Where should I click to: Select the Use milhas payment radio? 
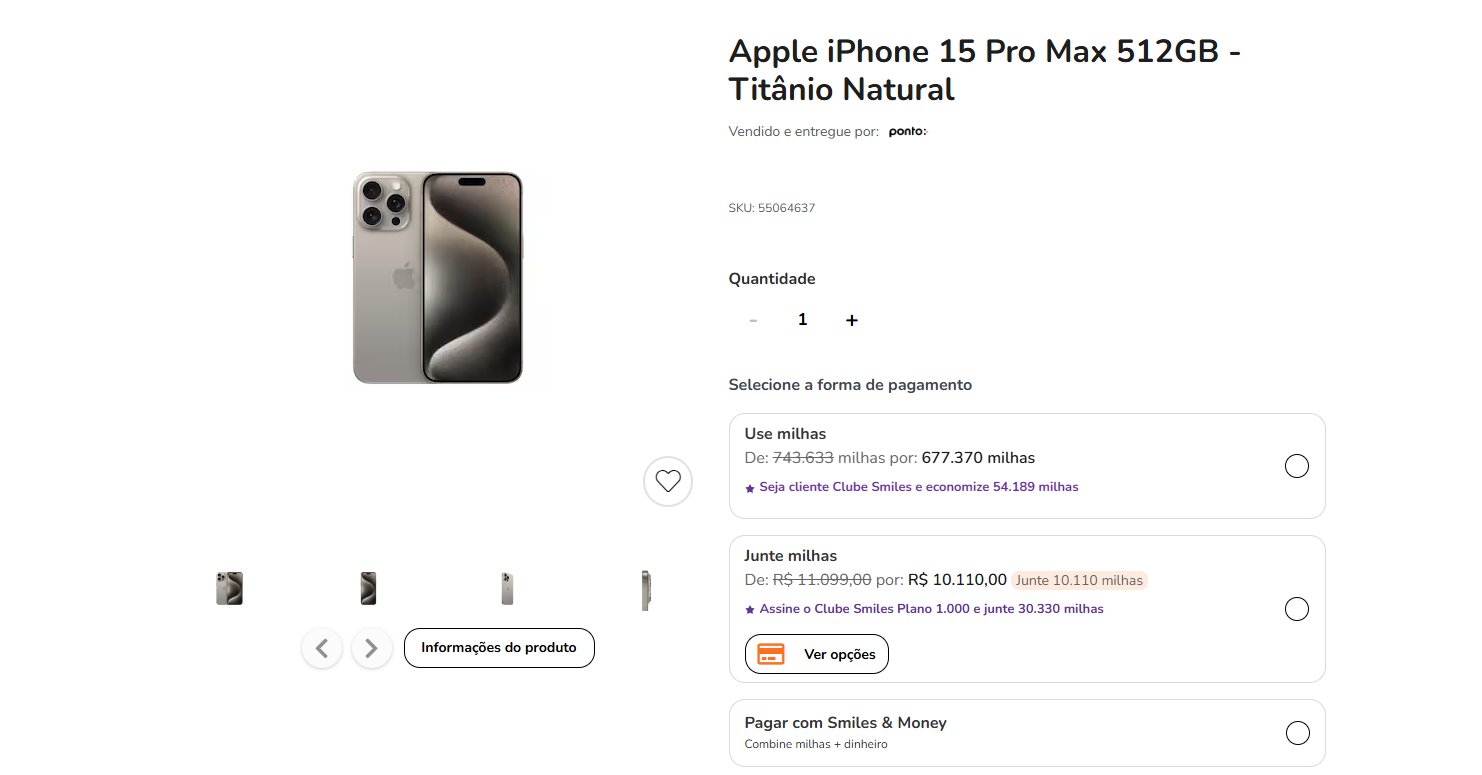coord(1296,466)
